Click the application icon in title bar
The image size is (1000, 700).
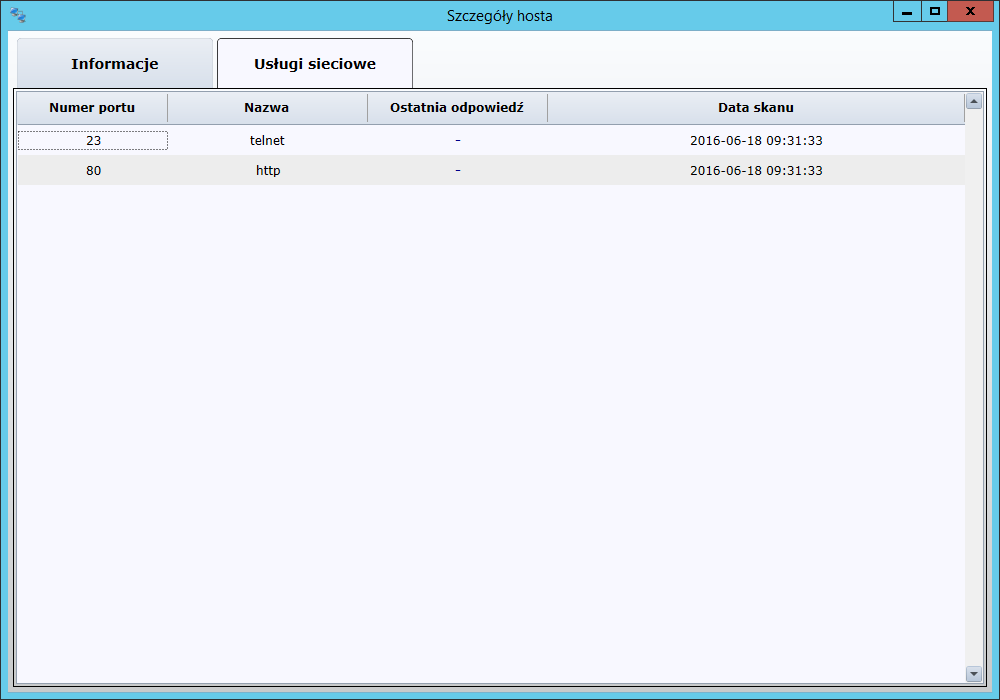click(x=18, y=15)
